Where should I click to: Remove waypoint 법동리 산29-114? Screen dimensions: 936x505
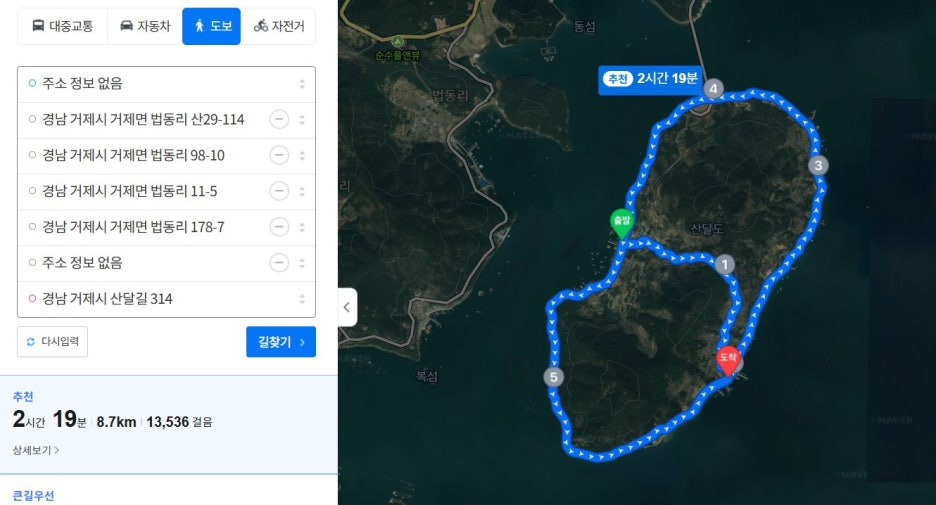(x=279, y=119)
